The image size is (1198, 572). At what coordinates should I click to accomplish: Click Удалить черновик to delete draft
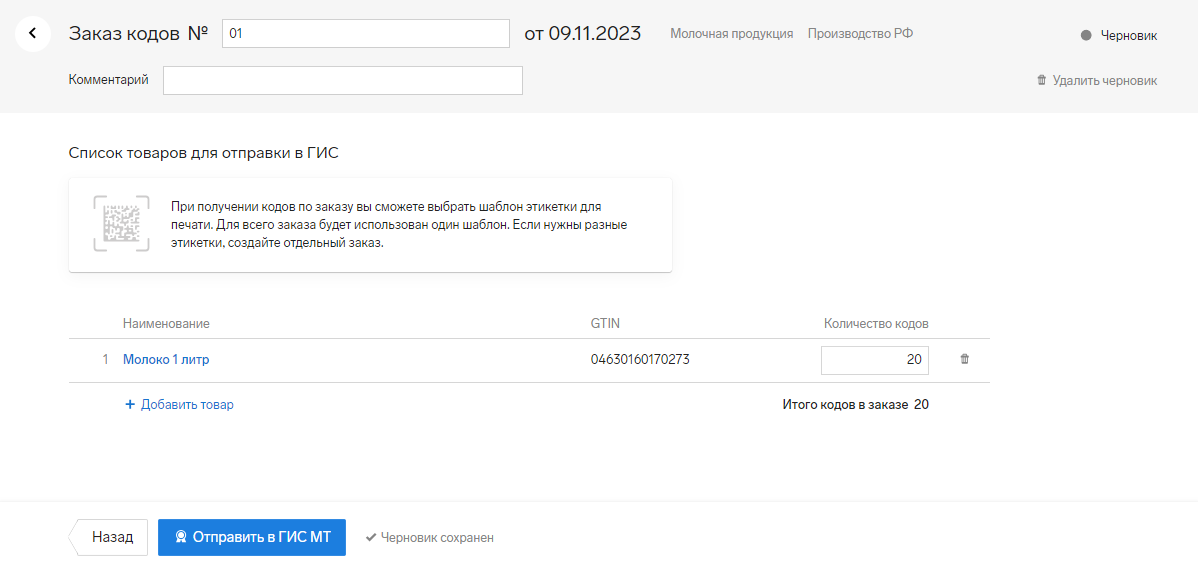point(1096,80)
